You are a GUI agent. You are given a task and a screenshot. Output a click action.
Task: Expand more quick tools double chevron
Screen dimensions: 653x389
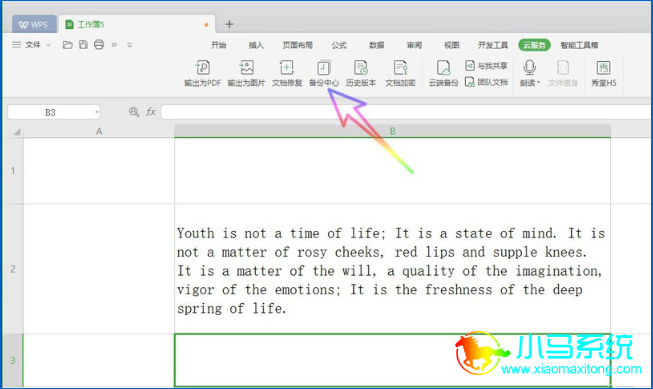pos(114,45)
